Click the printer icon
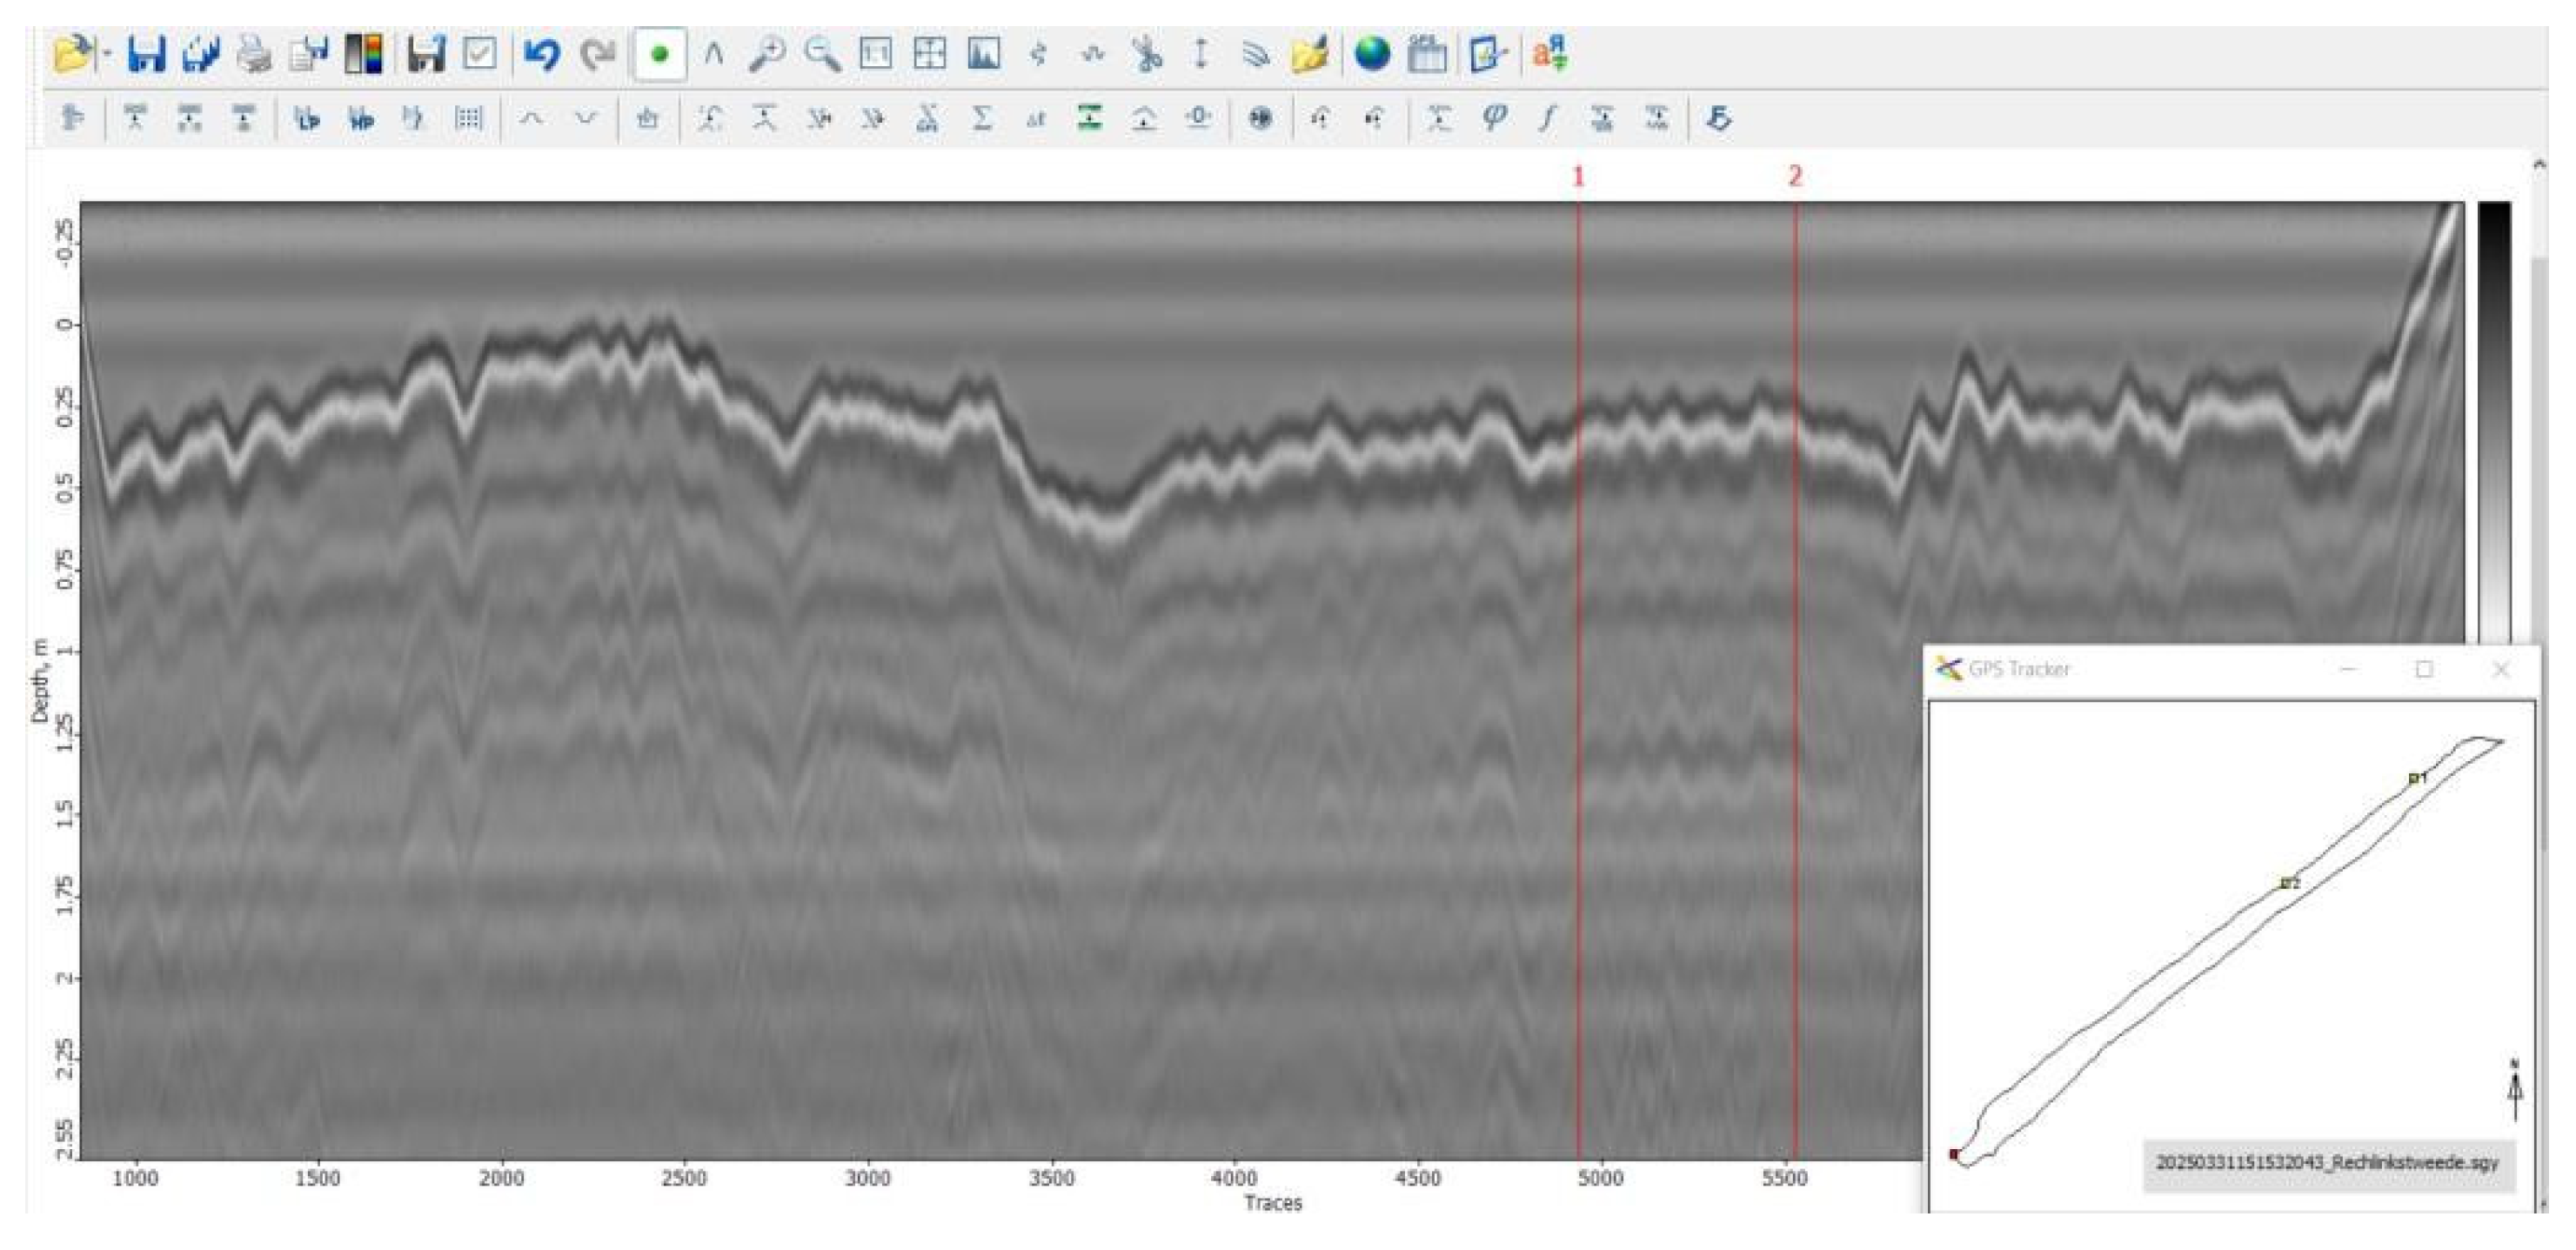The width and height of the screenshot is (2576, 1250). [254, 53]
